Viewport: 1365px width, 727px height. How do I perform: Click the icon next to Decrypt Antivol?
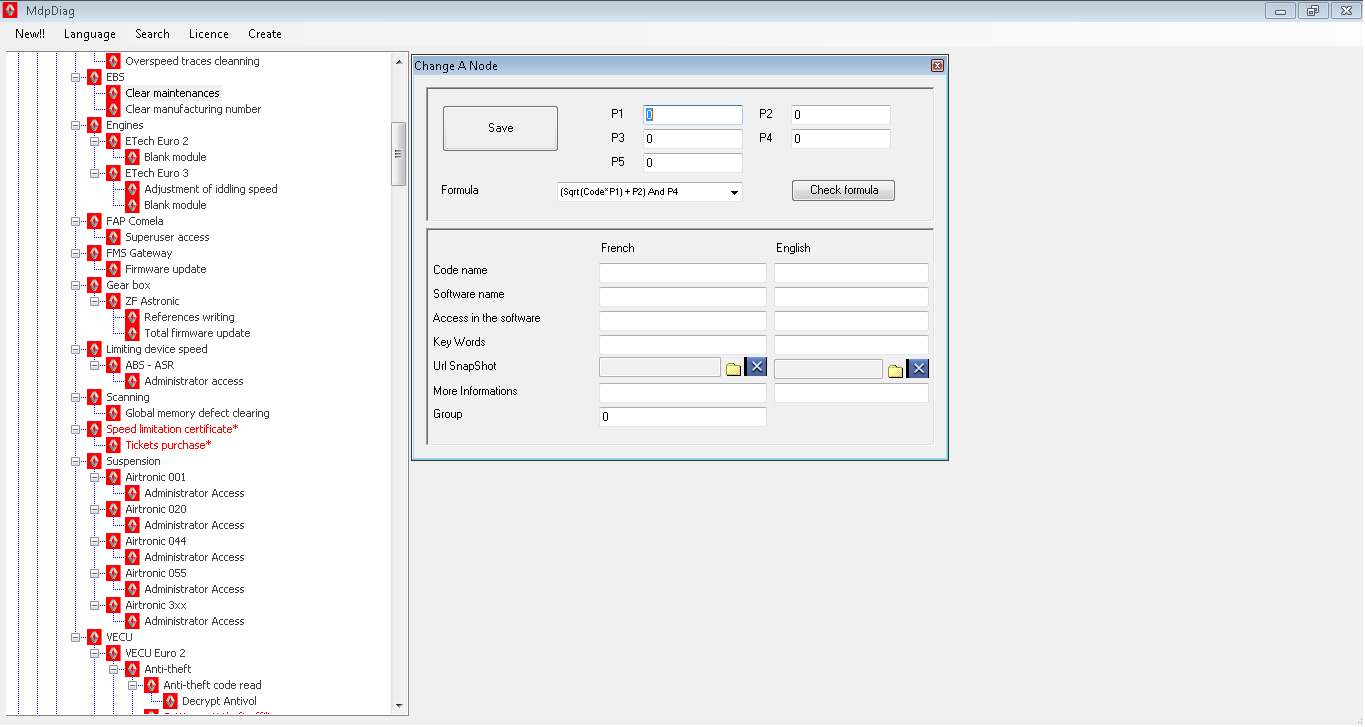click(170, 701)
